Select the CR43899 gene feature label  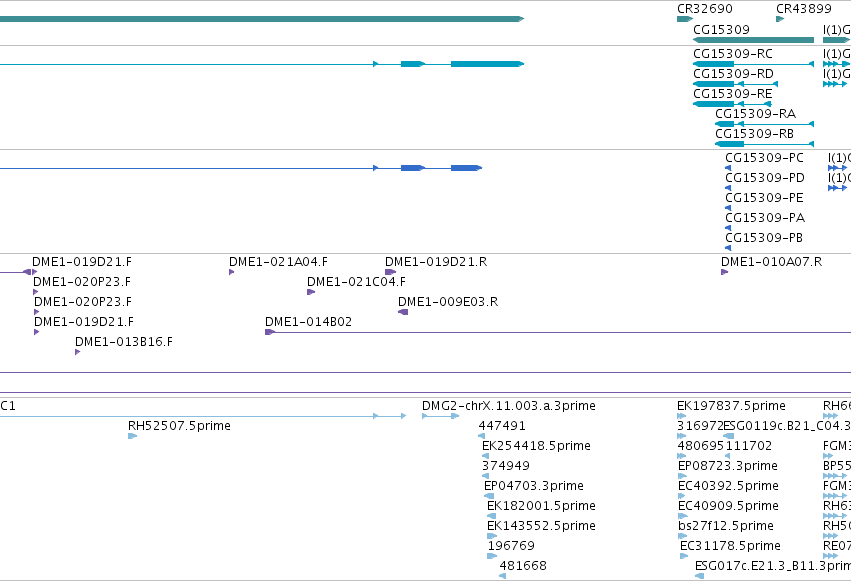[803, 9]
